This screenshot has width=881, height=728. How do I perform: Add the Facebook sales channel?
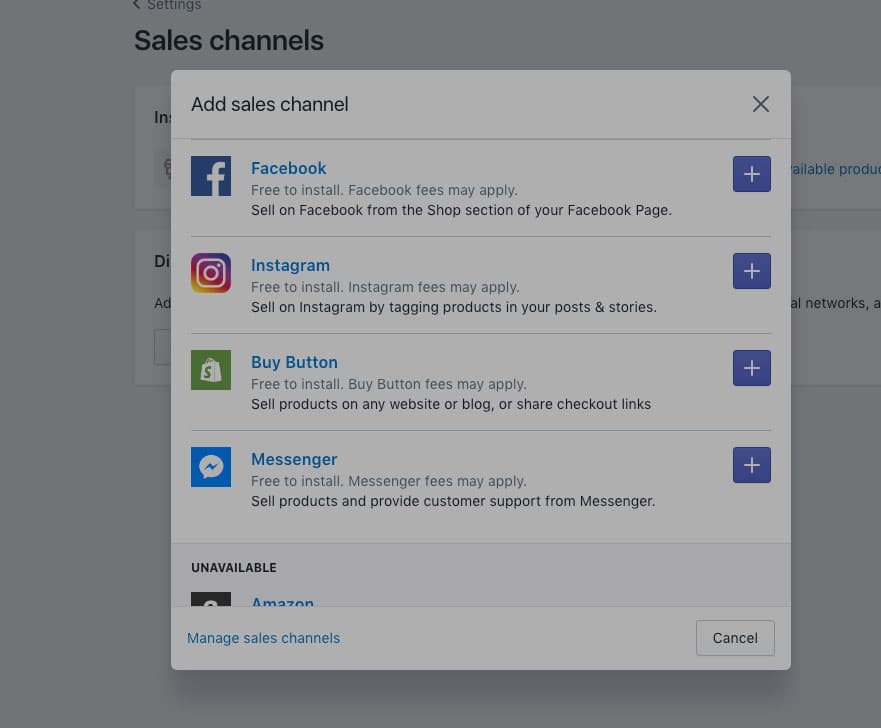pos(751,174)
